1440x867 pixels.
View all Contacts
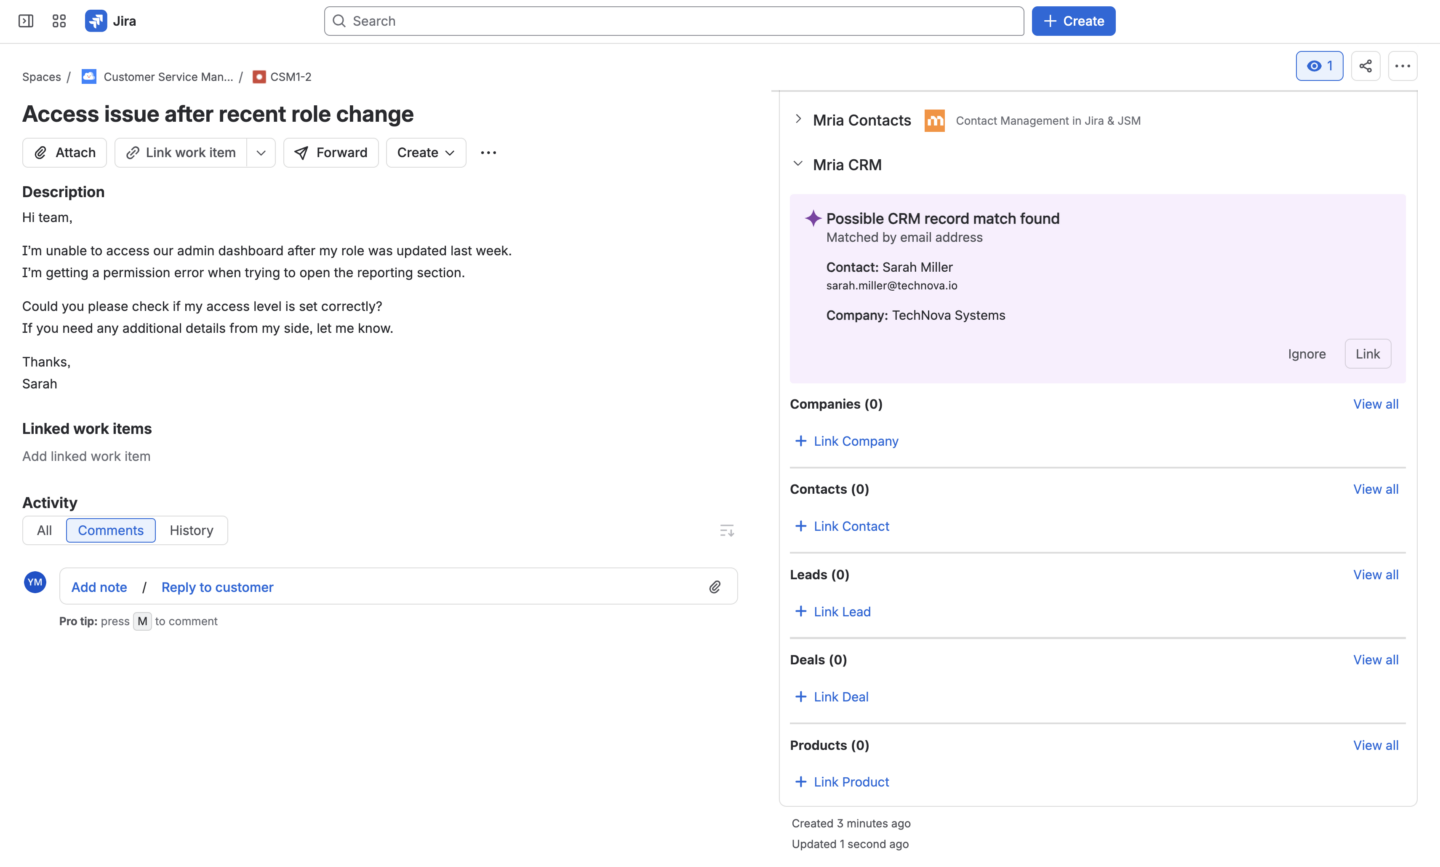(1376, 489)
